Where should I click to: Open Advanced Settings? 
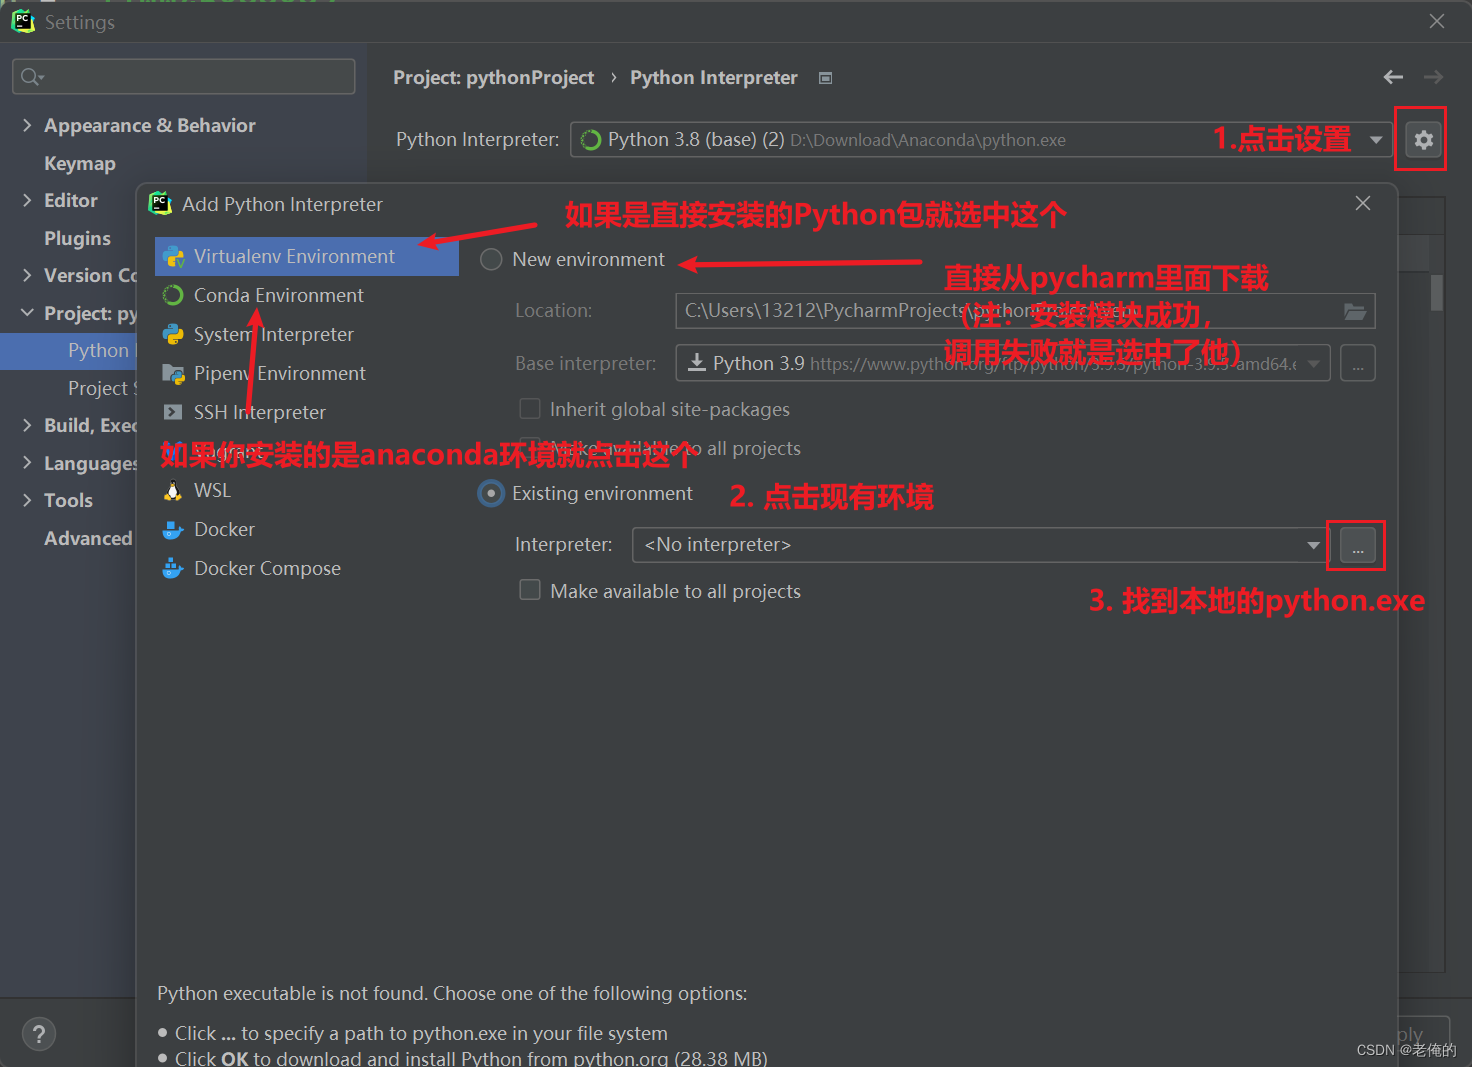click(x=88, y=538)
